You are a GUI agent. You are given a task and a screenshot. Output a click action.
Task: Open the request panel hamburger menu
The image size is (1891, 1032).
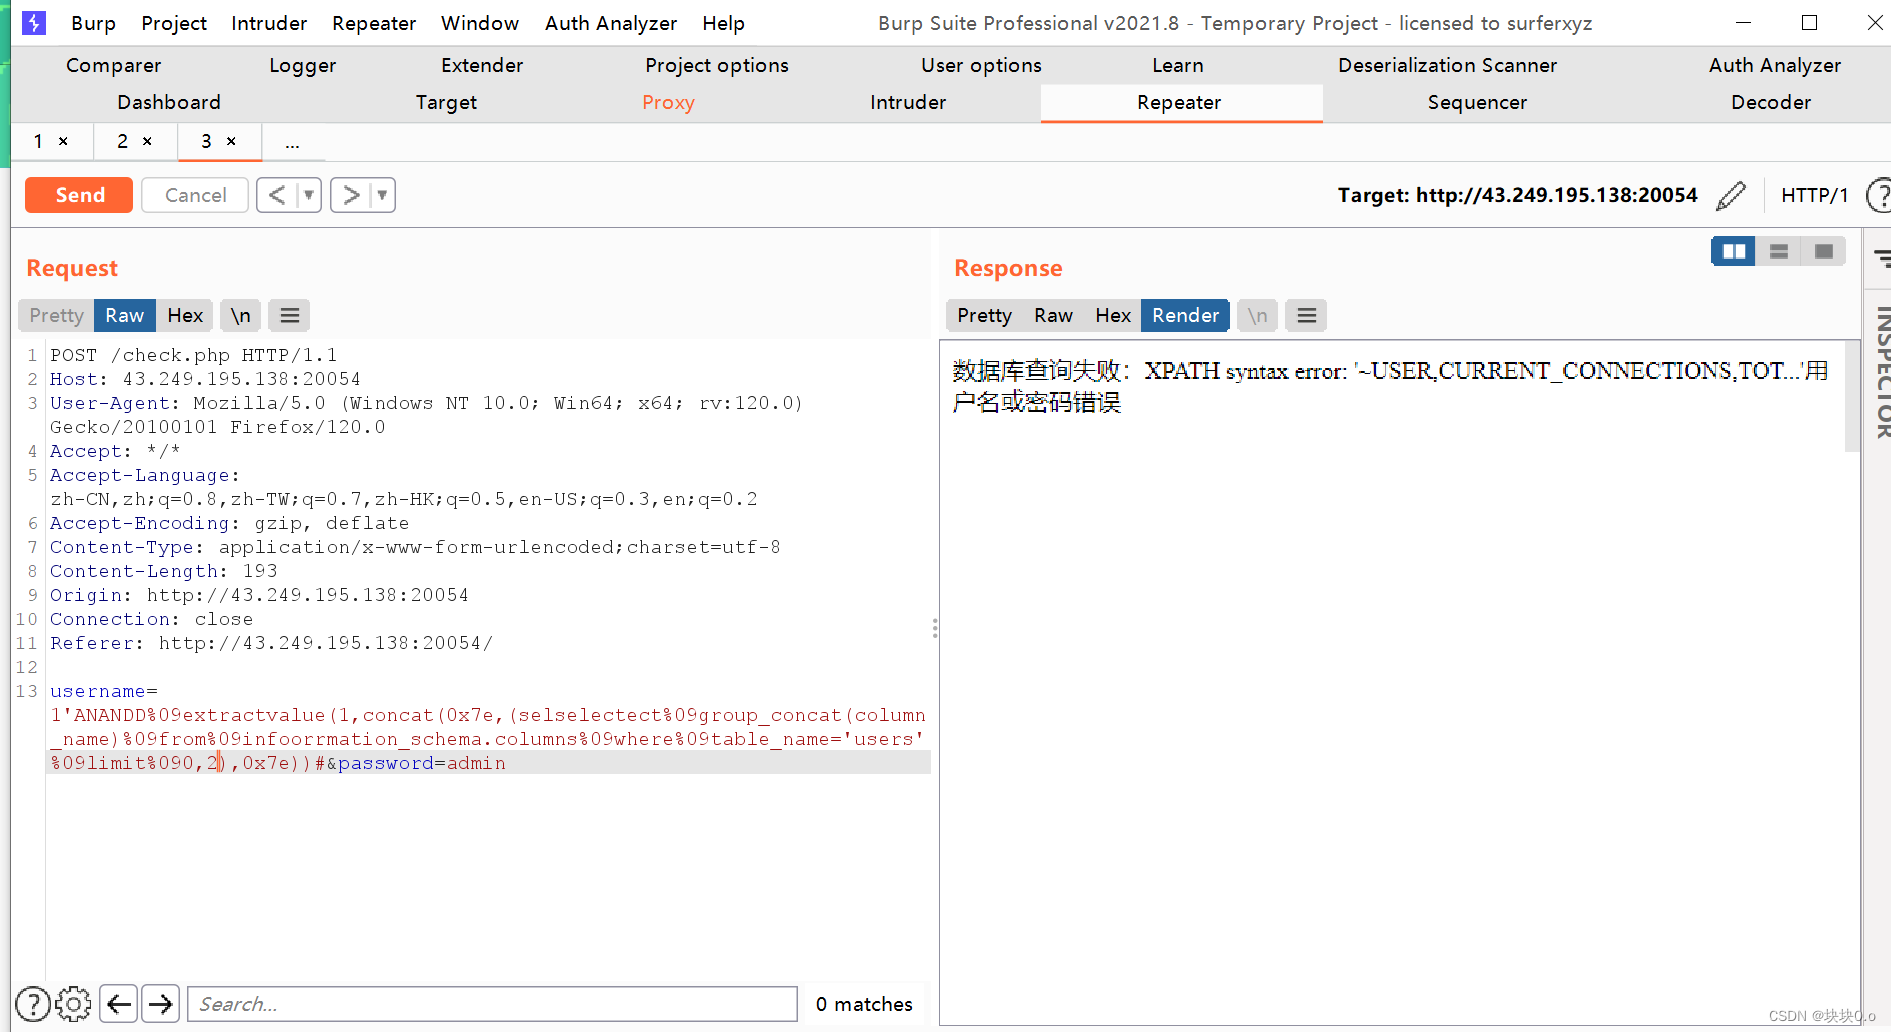(x=288, y=315)
